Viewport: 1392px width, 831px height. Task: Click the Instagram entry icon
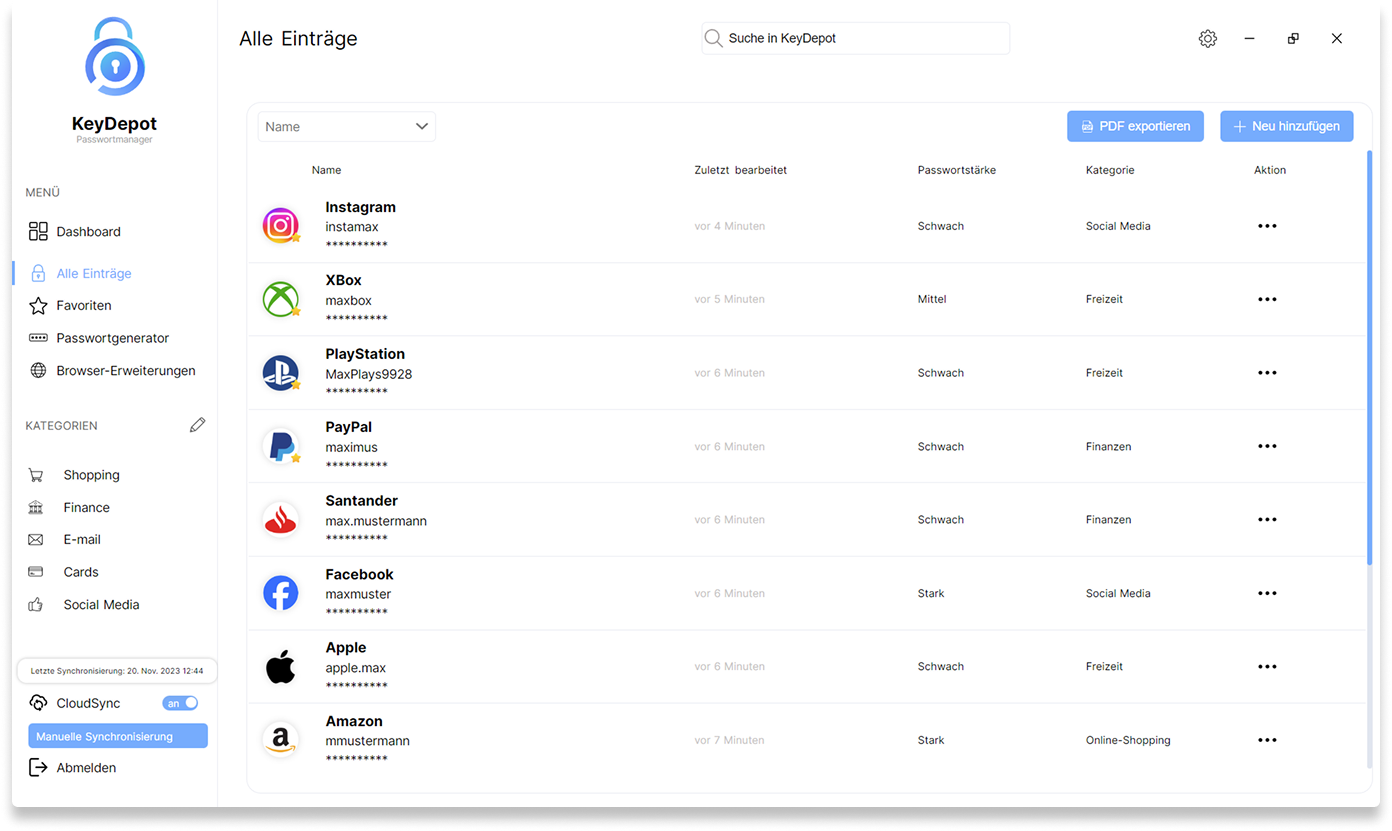pyautogui.click(x=281, y=226)
